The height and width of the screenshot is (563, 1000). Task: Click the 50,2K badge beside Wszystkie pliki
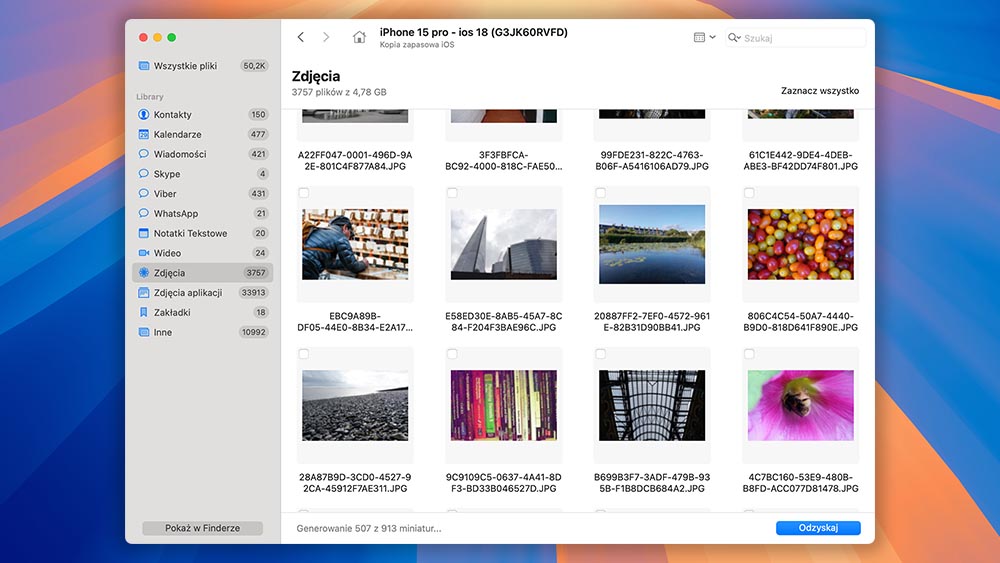(x=254, y=66)
